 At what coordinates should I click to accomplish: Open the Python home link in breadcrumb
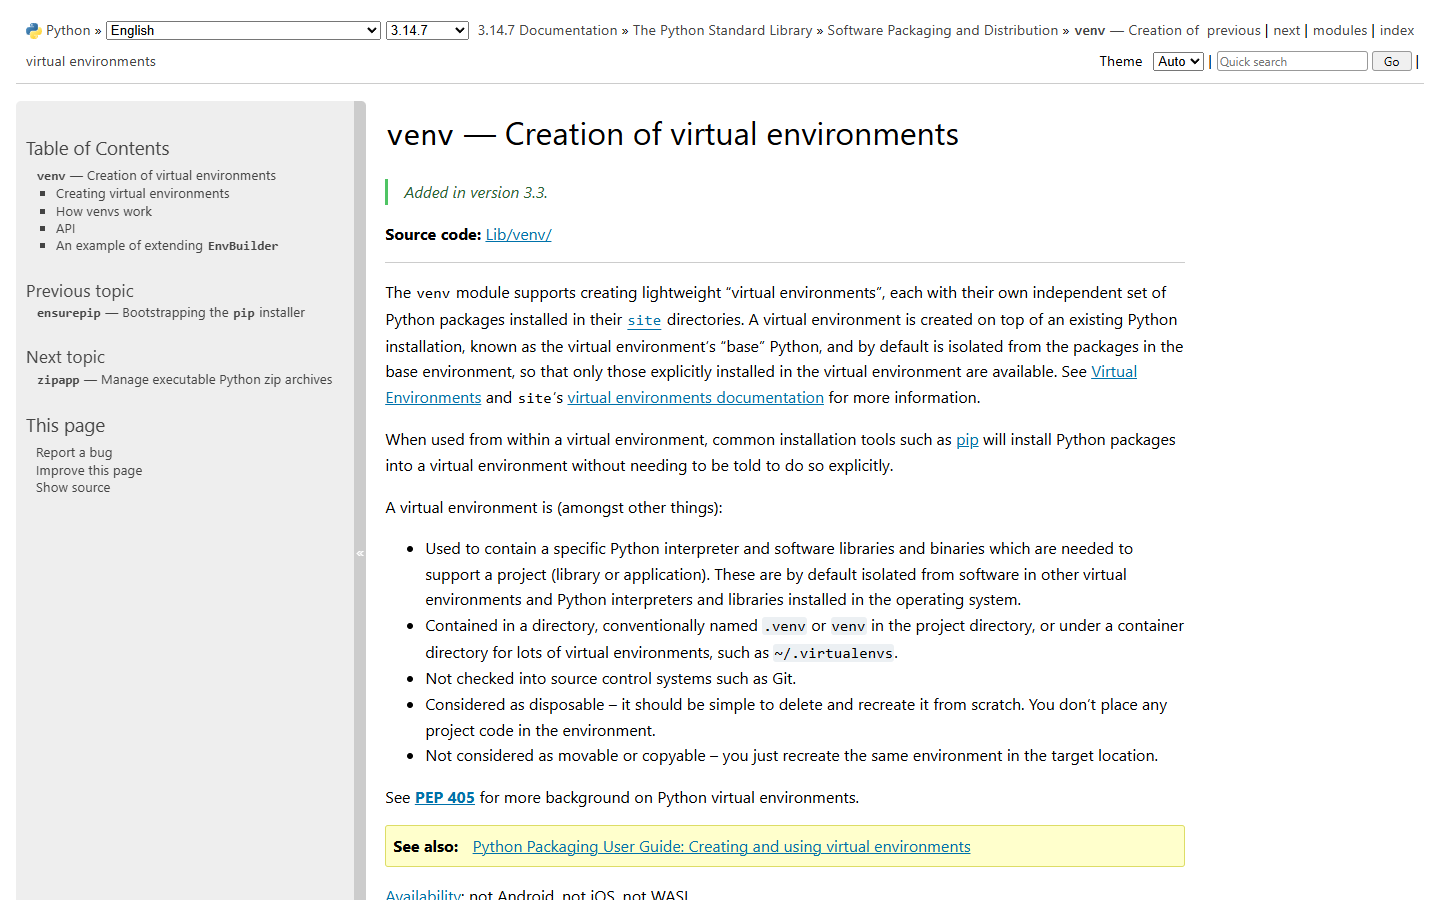[x=68, y=31]
